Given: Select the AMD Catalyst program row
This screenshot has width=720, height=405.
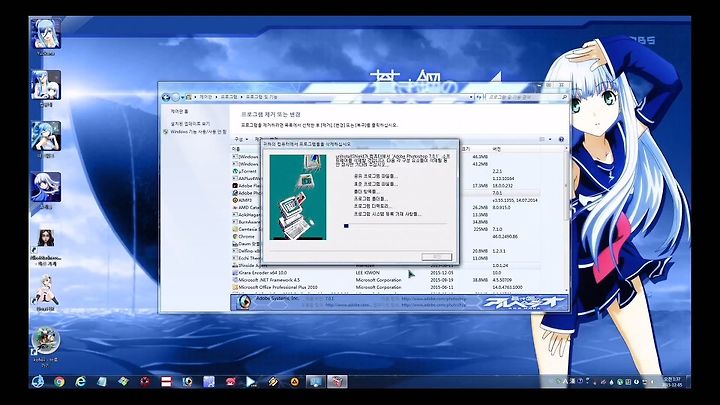Looking at the screenshot, I should tap(246, 208).
